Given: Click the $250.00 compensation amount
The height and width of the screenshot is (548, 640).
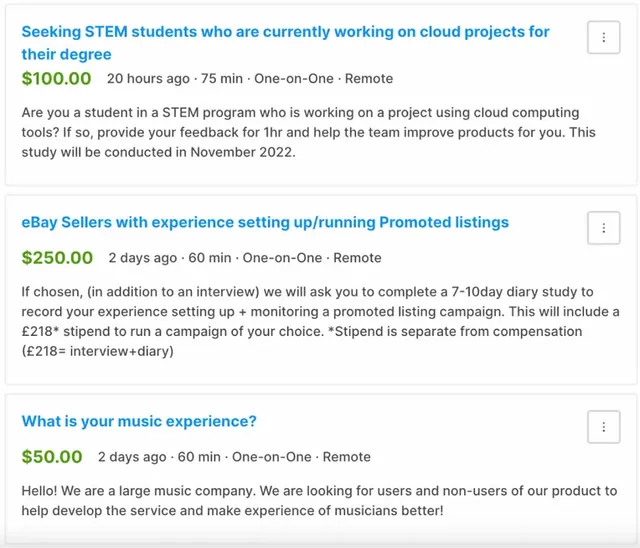Looking at the screenshot, I should [x=57, y=258].
